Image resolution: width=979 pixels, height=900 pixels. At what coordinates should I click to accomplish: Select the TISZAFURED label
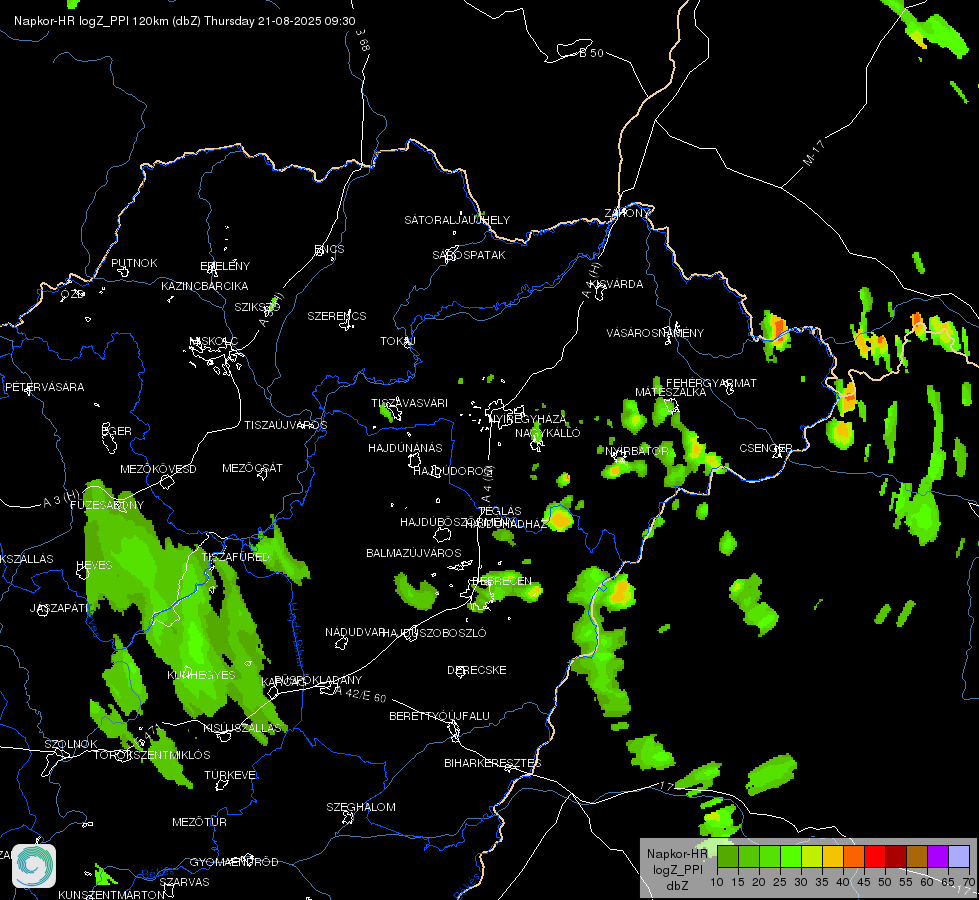[x=235, y=556]
